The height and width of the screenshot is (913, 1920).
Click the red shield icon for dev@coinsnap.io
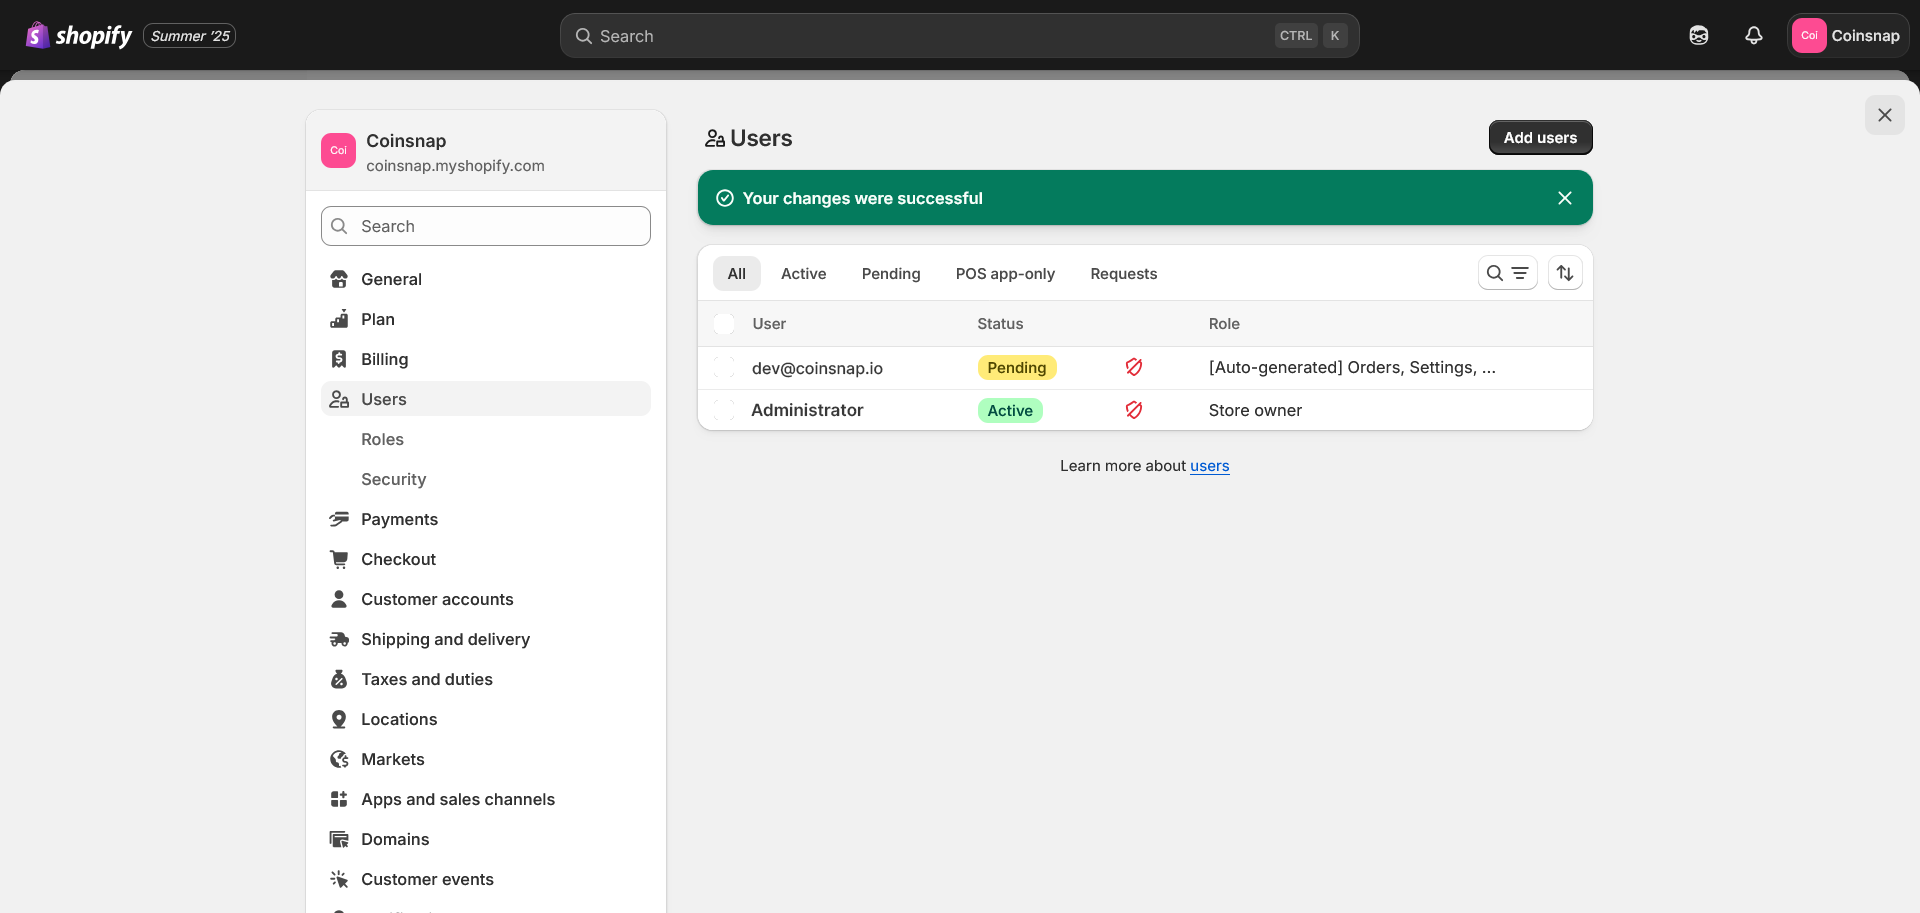tap(1133, 367)
